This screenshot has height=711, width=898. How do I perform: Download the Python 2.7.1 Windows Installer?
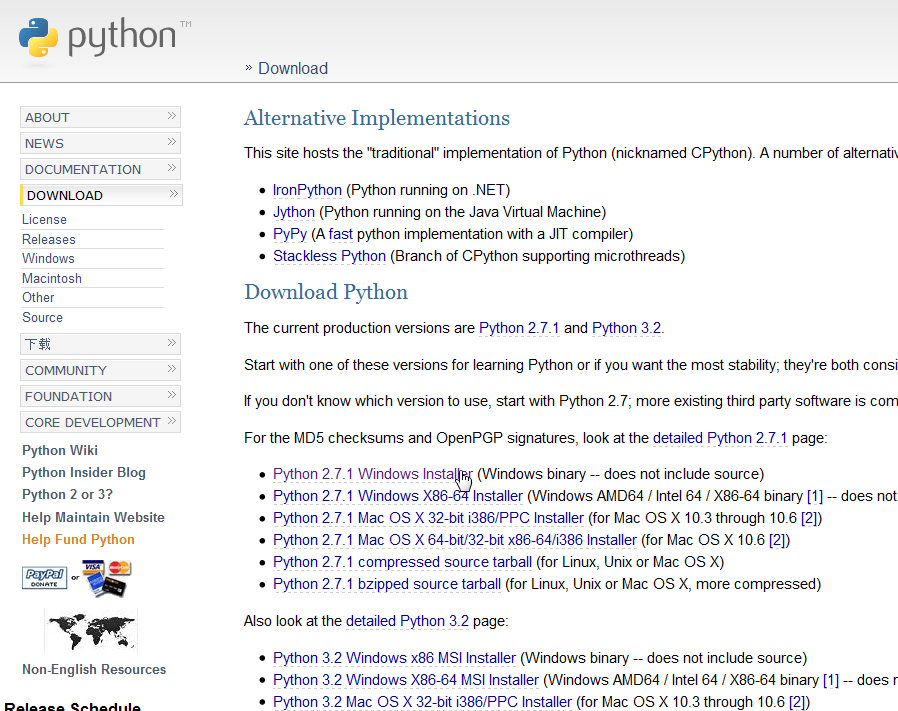tap(373, 474)
